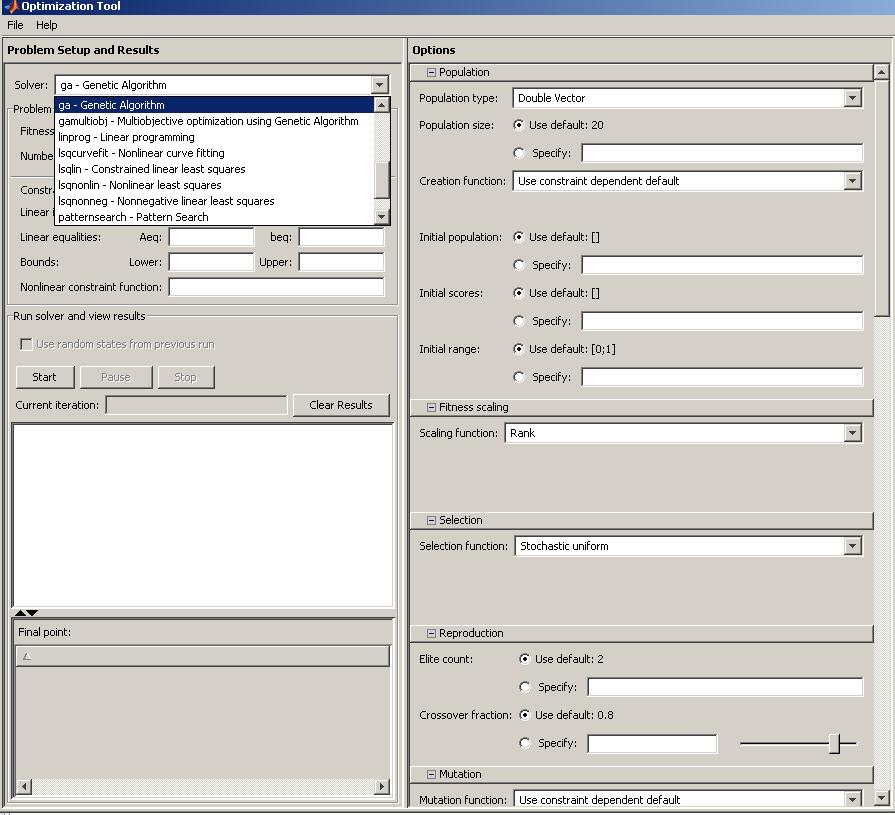This screenshot has width=895, height=815.
Task: Select Initial scores Use default radio
Action: point(519,293)
